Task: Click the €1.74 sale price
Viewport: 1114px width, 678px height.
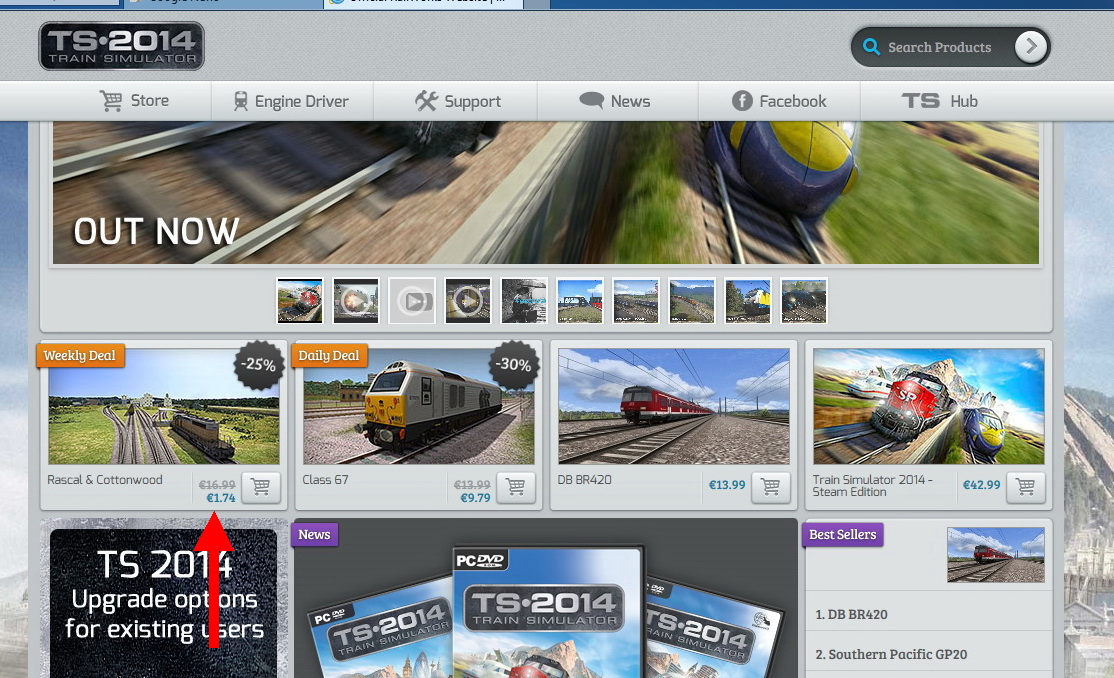Action: (220, 498)
